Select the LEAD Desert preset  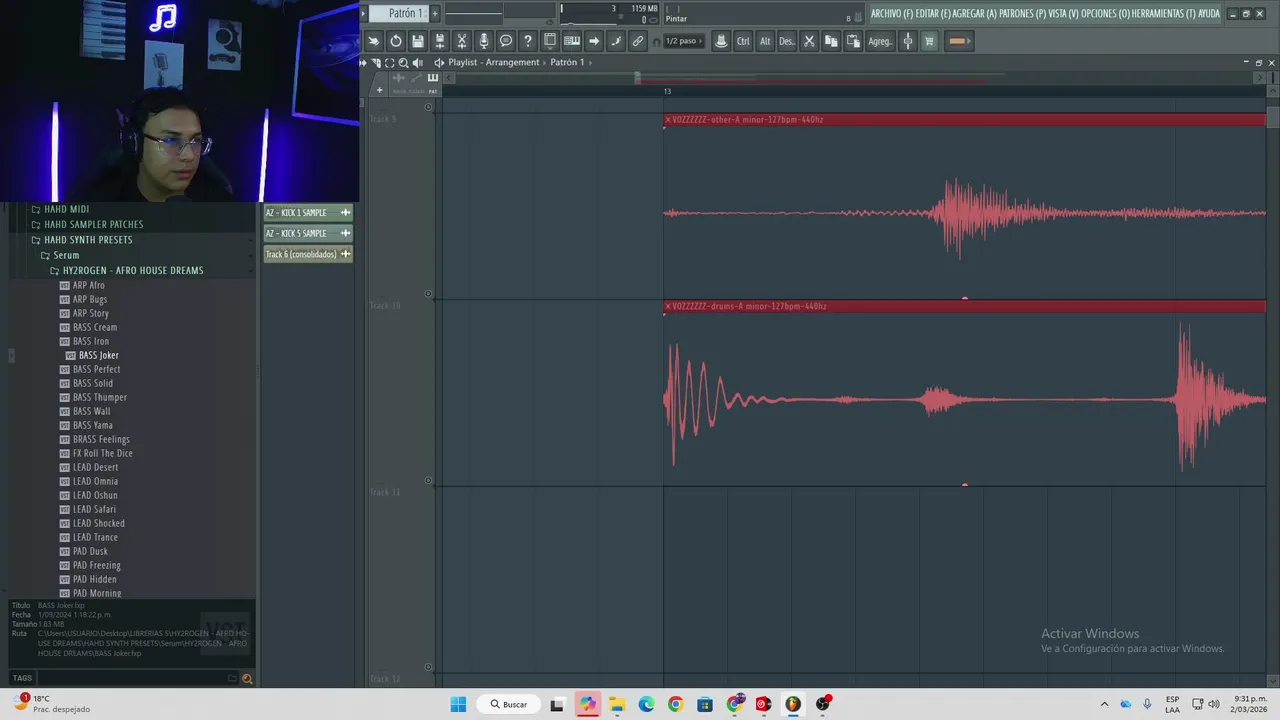click(95, 467)
